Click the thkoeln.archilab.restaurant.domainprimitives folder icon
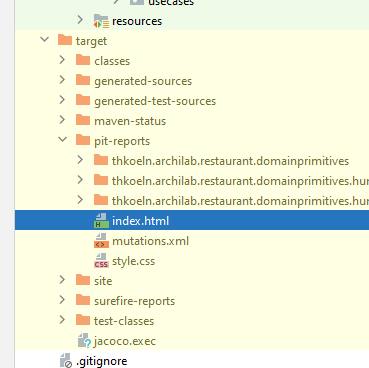The width and height of the screenshot is (369, 368). [101, 160]
